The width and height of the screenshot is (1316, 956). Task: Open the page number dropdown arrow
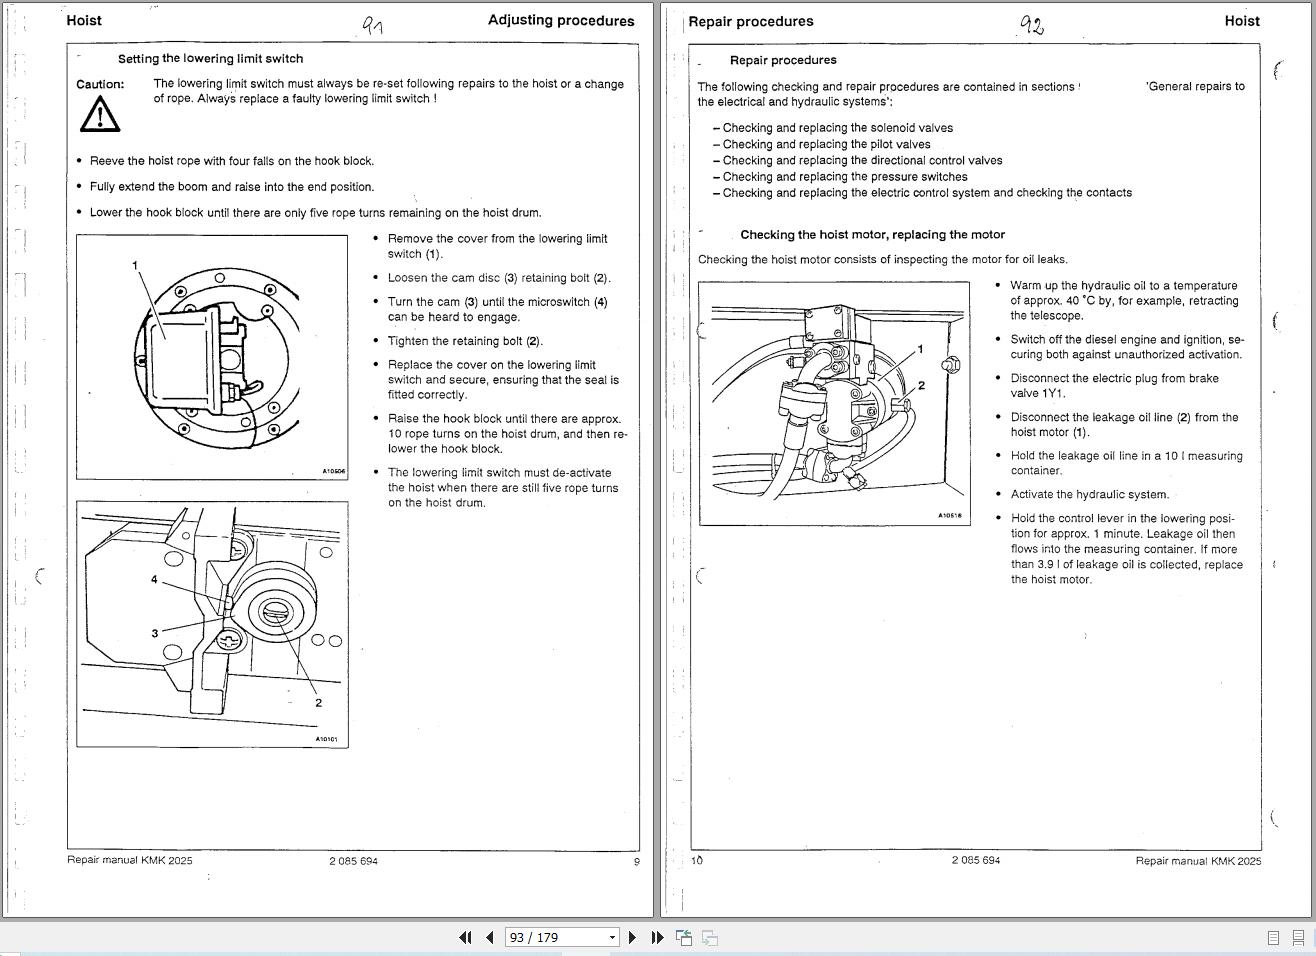pos(612,937)
